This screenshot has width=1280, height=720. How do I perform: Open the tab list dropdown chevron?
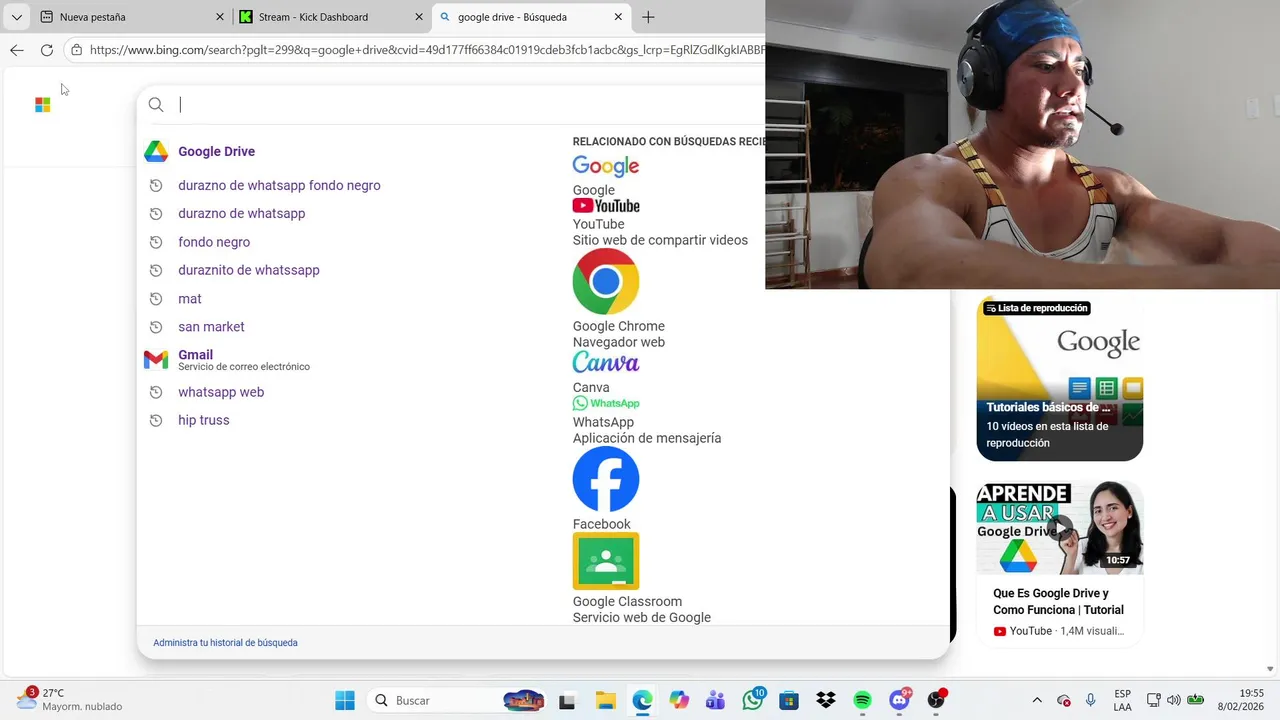(16, 17)
